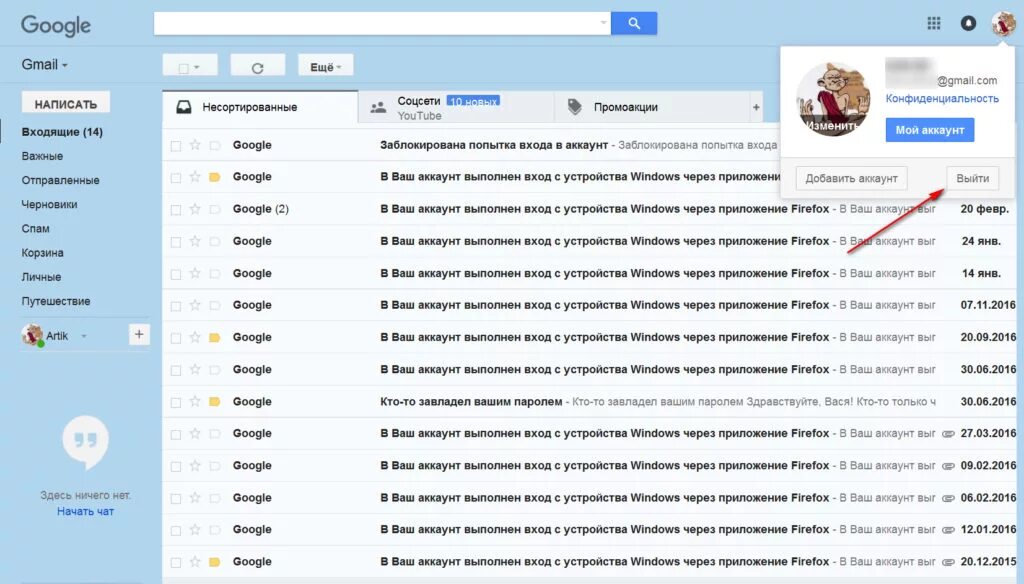
Task: Click attachment icon on email dated 12.01.2016
Action: click(948, 530)
